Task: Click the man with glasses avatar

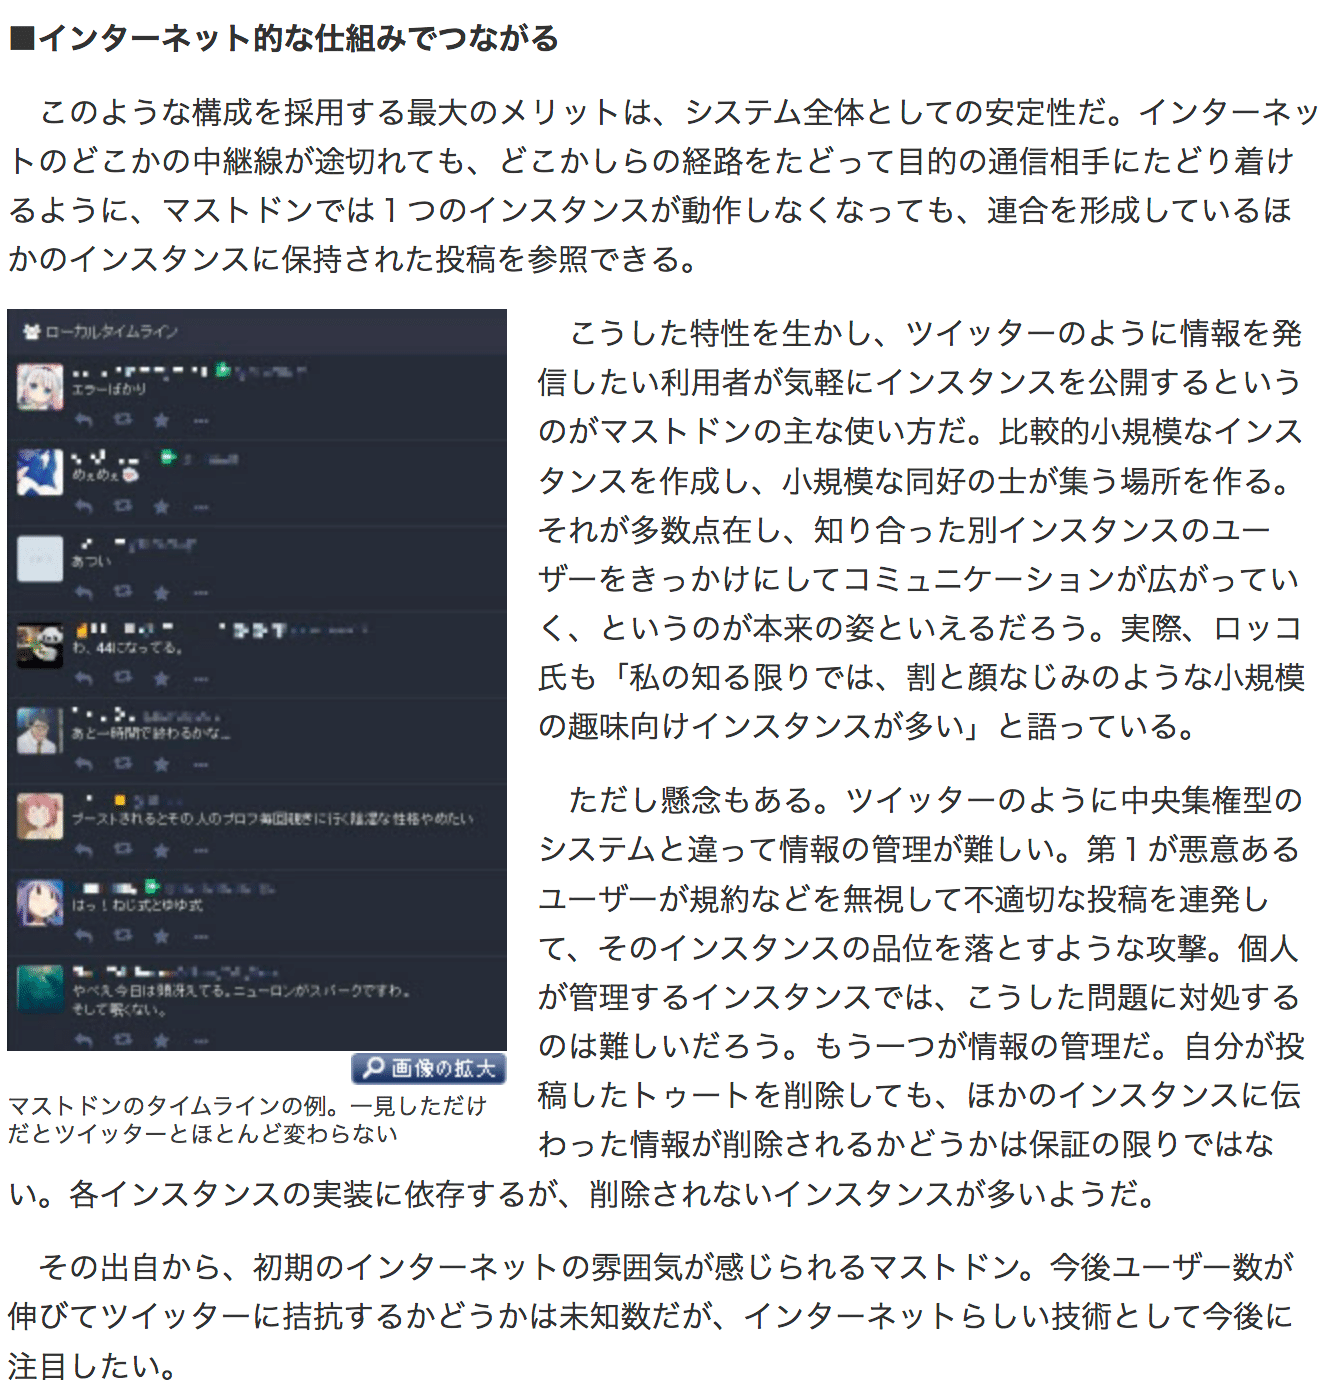Action: [40, 731]
